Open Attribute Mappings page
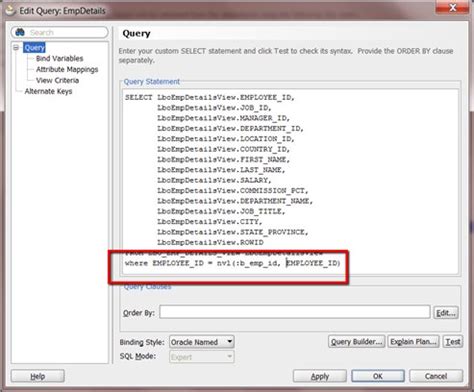Image resolution: width=474 pixels, height=392 pixels. (67, 69)
